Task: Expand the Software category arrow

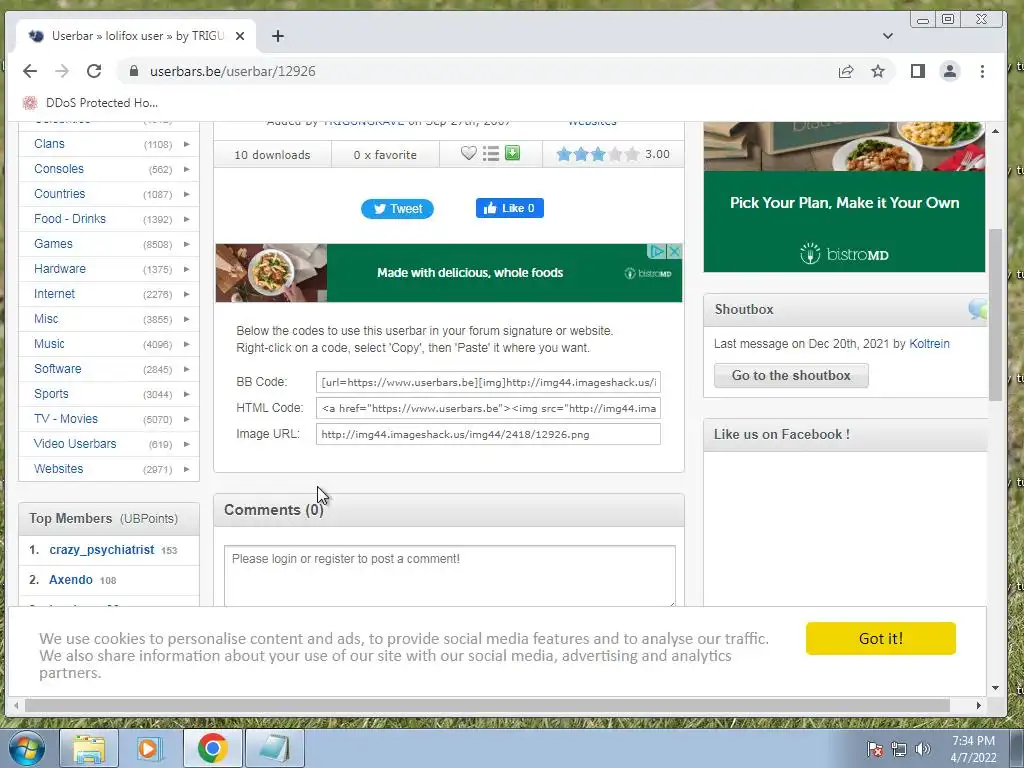Action: coord(186,369)
